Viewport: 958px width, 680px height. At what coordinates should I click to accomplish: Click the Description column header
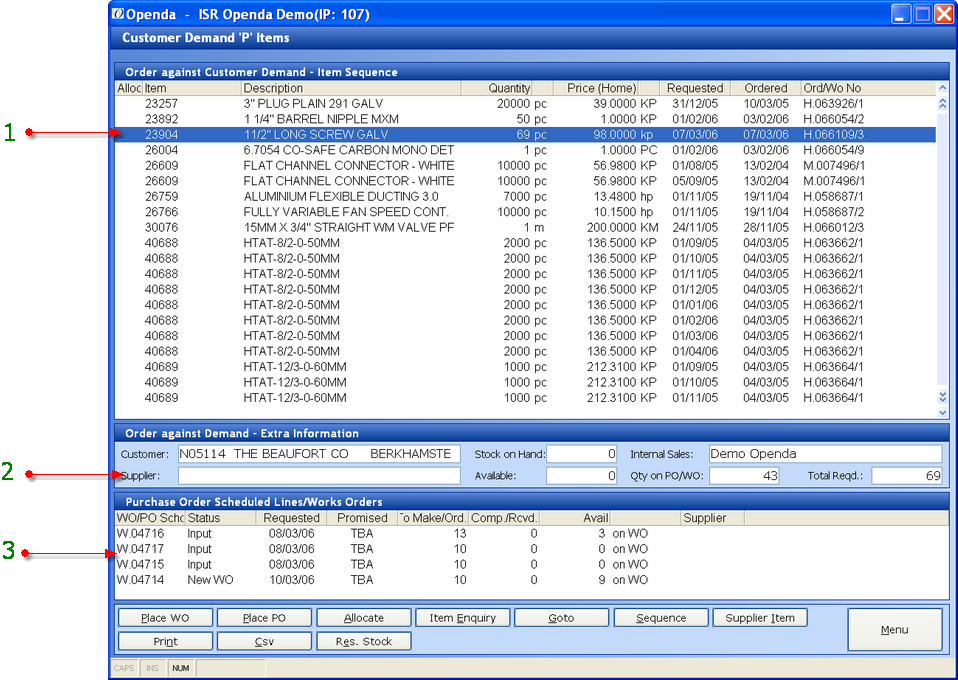351,88
